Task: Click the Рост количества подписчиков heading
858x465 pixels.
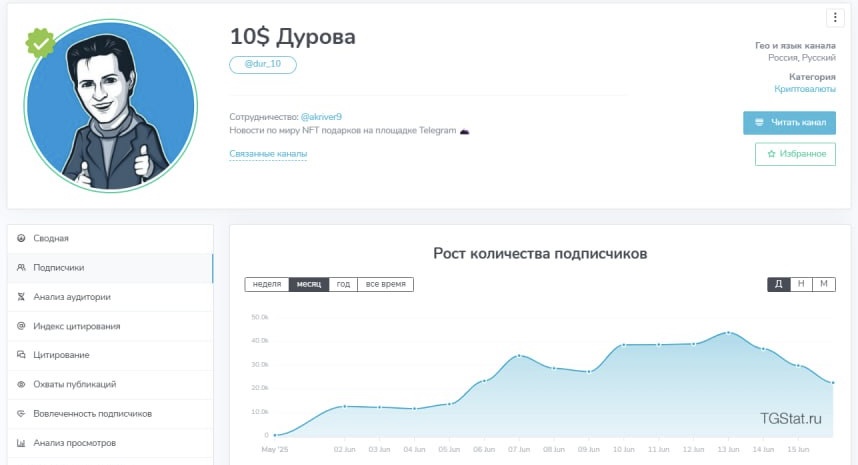Action: (x=540, y=254)
